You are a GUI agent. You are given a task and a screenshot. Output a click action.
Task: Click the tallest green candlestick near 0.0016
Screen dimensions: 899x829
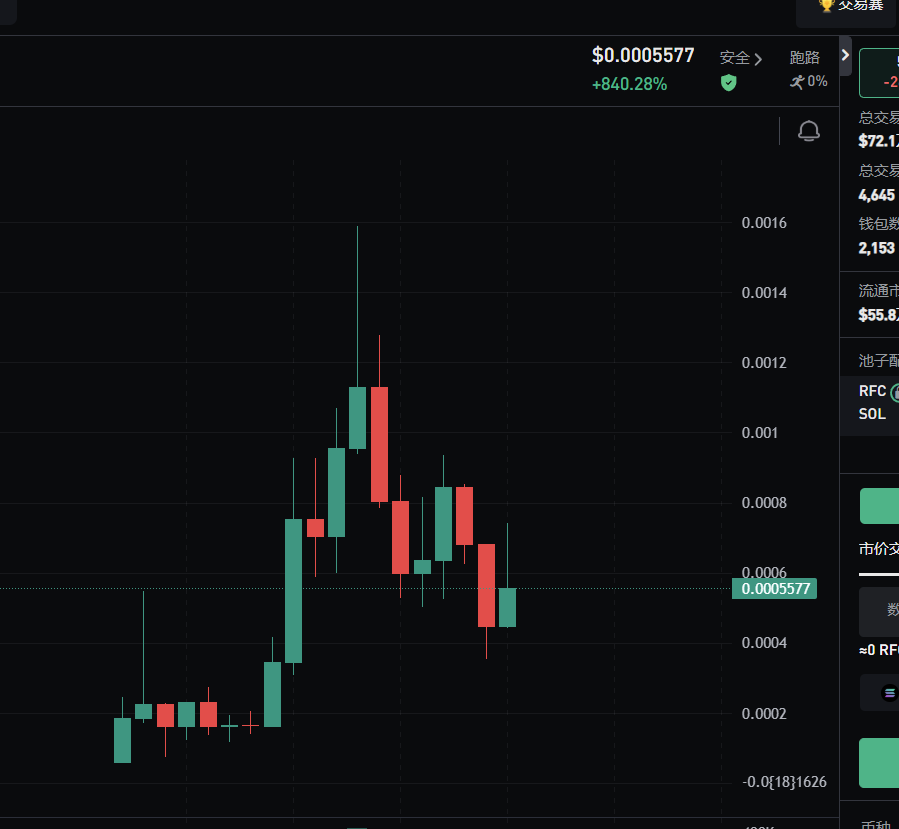pyautogui.click(x=357, y=417)
